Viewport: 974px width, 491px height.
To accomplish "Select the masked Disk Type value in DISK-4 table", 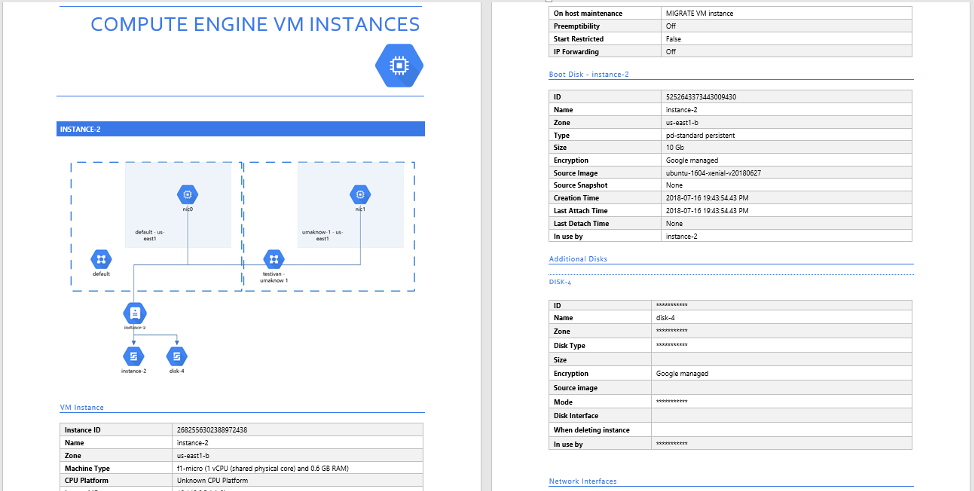I will [671, 345].
